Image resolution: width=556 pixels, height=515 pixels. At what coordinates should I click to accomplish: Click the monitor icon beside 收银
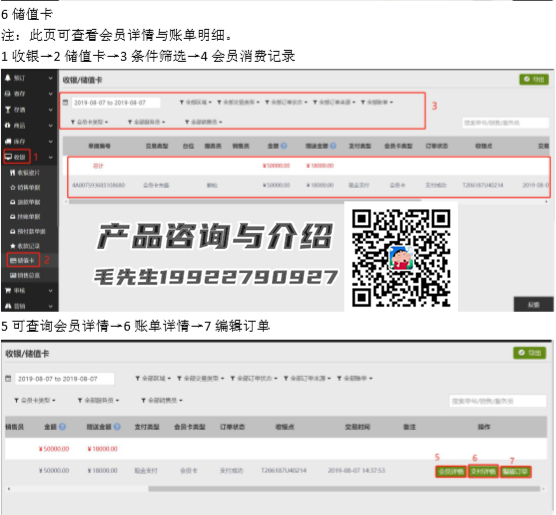[x=8, y=157]
